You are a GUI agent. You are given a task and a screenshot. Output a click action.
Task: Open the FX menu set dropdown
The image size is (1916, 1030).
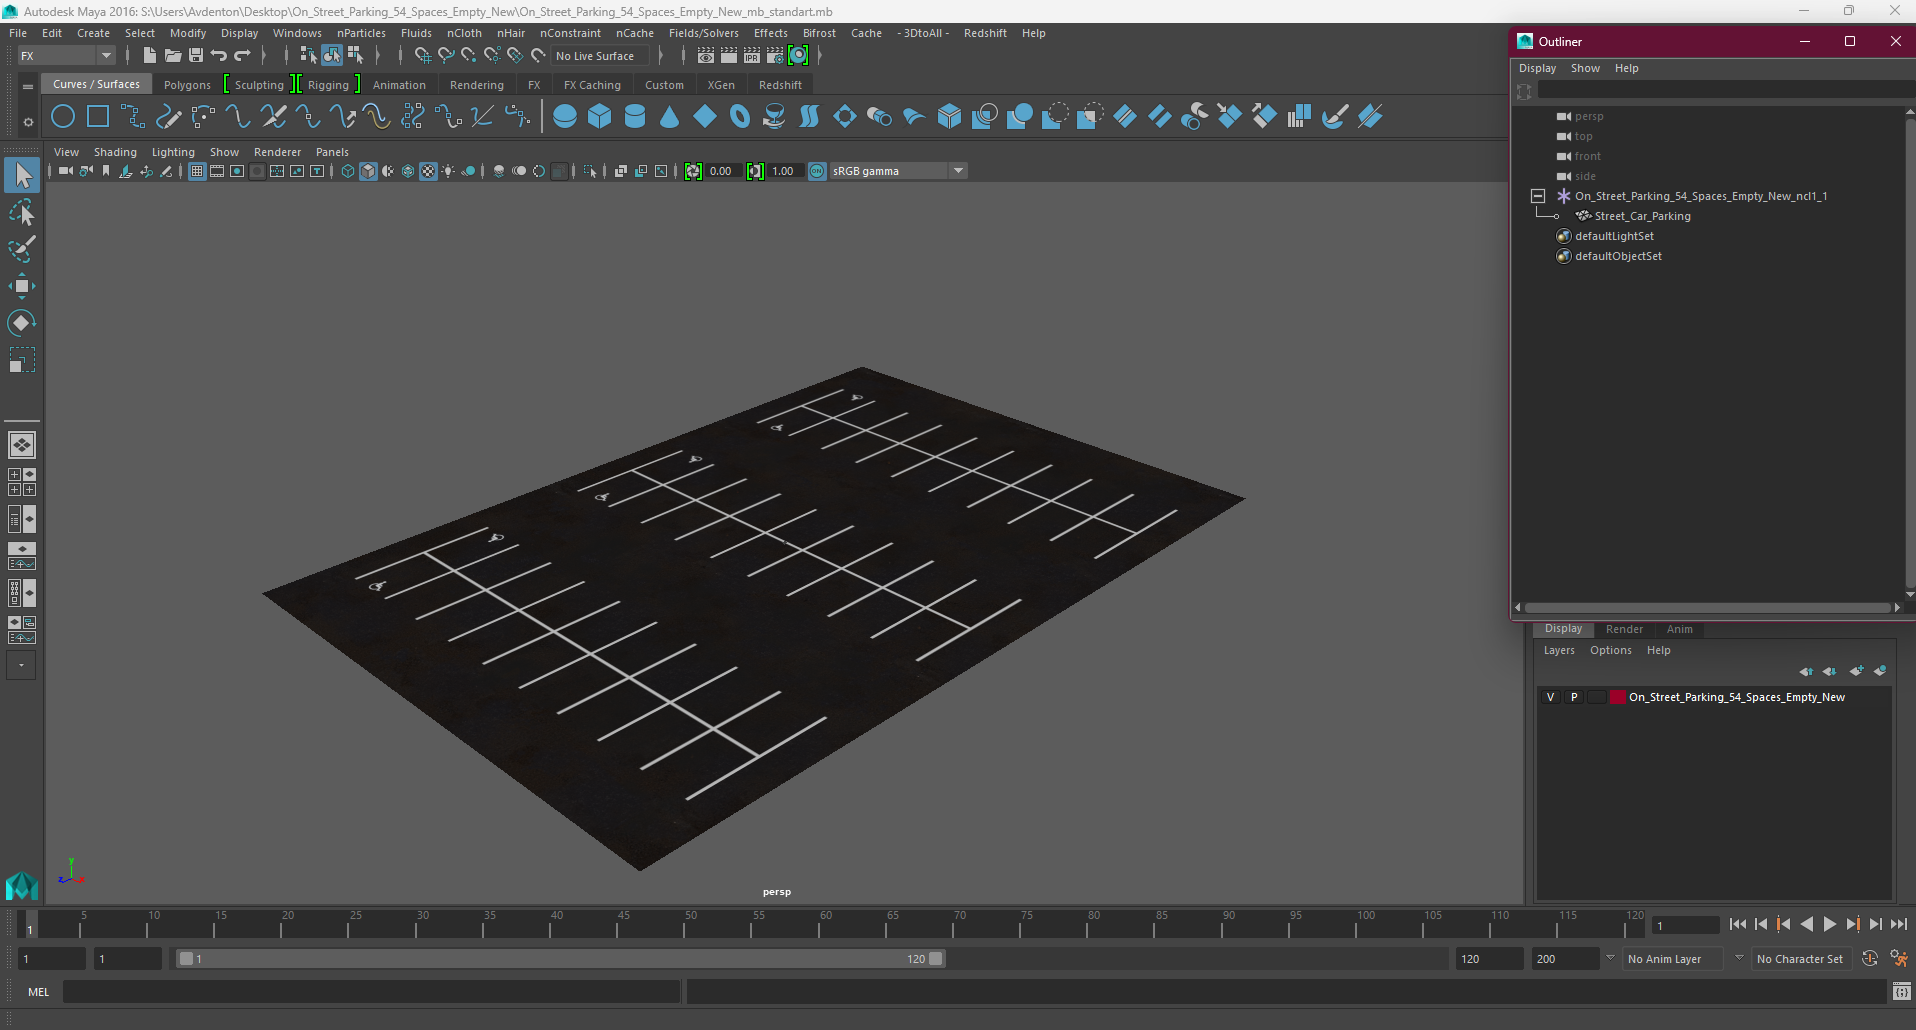[66, 56]
